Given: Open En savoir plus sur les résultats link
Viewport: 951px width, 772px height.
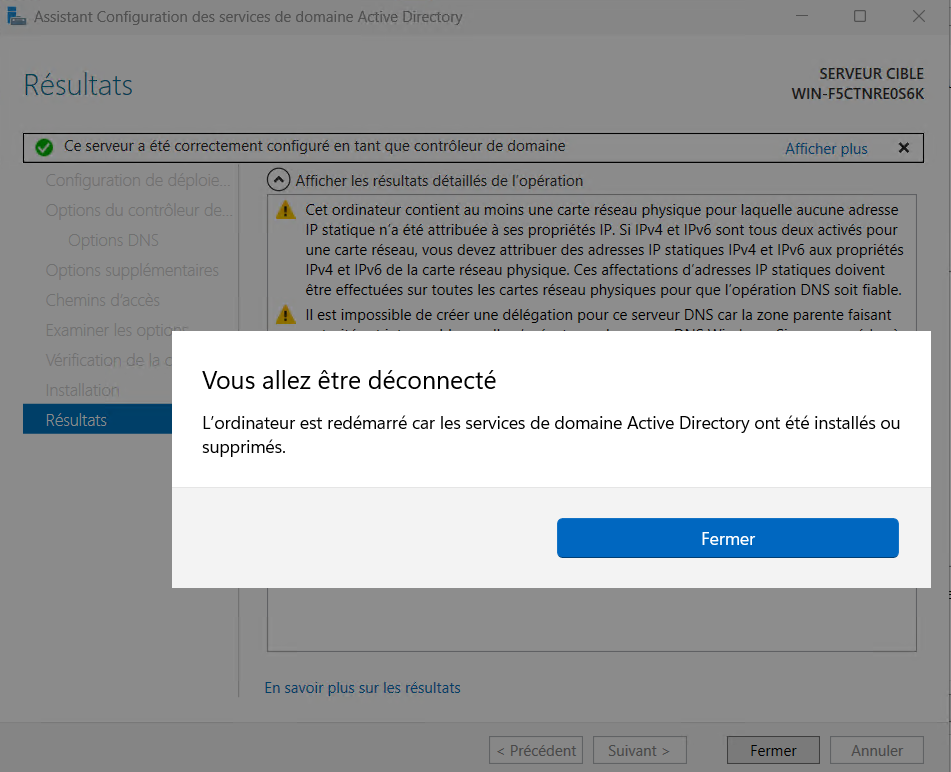Looking at the screenshot, I should (x=362, y=688).
